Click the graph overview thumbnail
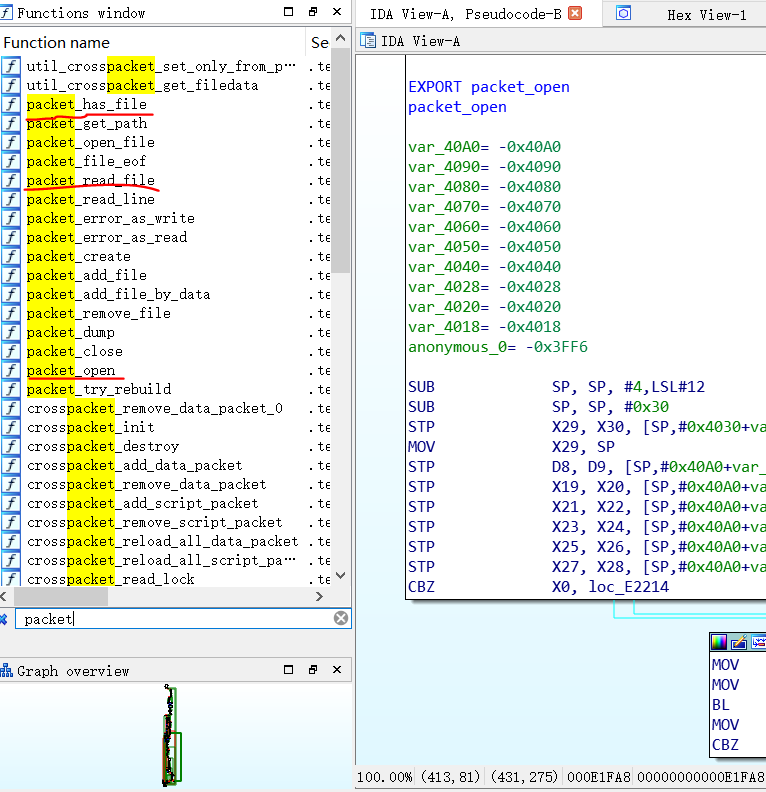Image resolution: width=766 pixels, height=792 pixels. point(172,735)
